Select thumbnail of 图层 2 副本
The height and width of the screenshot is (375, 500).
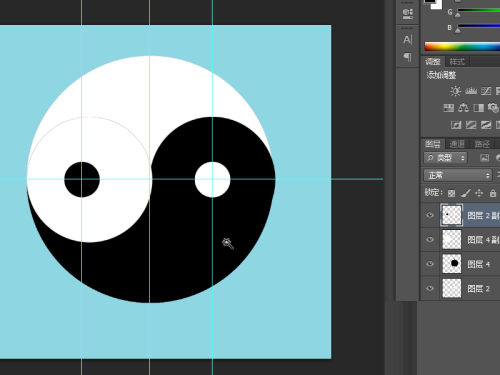click(452, 215)
